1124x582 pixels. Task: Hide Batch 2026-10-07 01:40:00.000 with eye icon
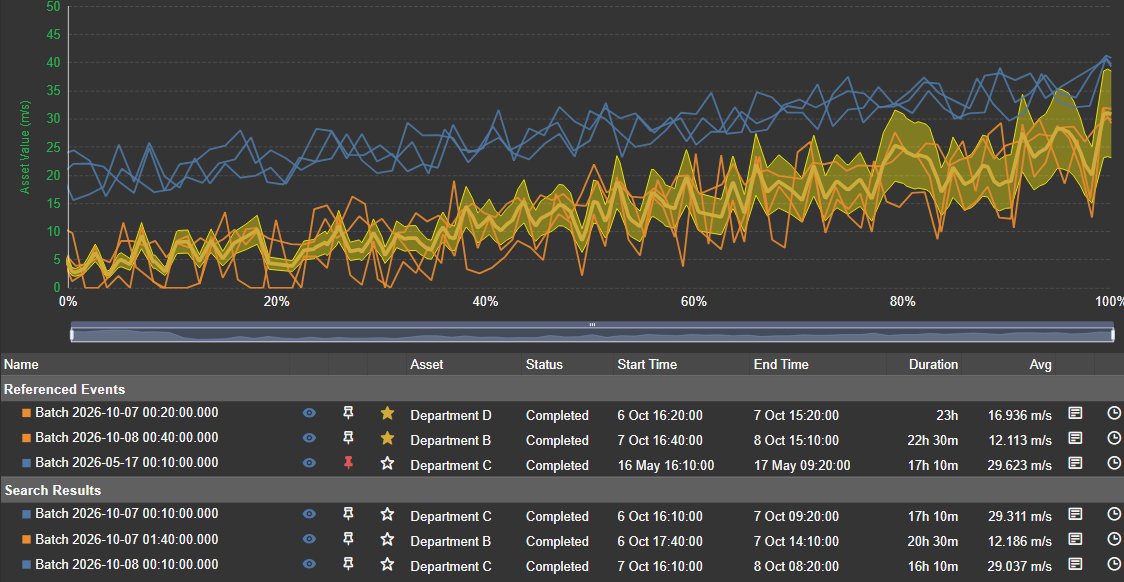(309, 539)
